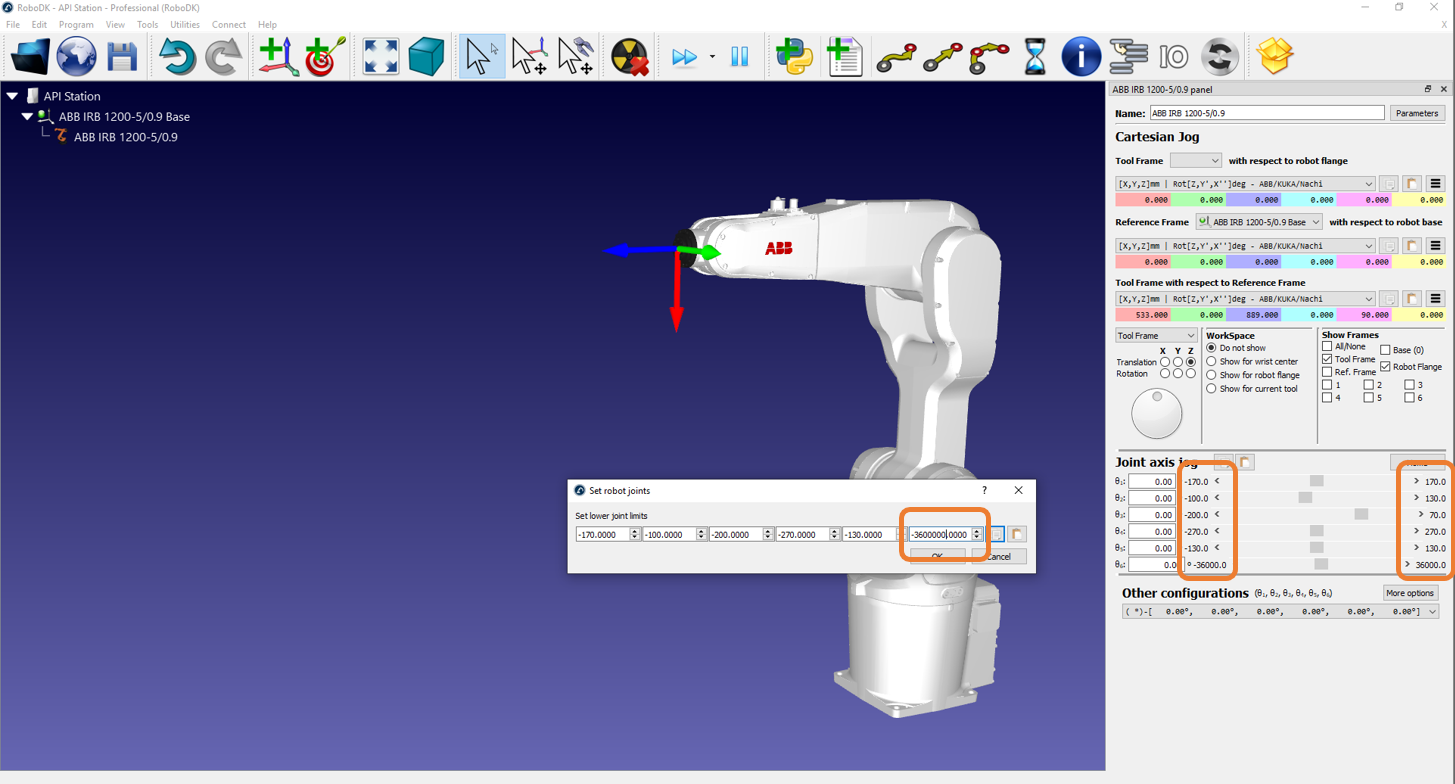Click the Fit All view icon

(x=380, y=57)
